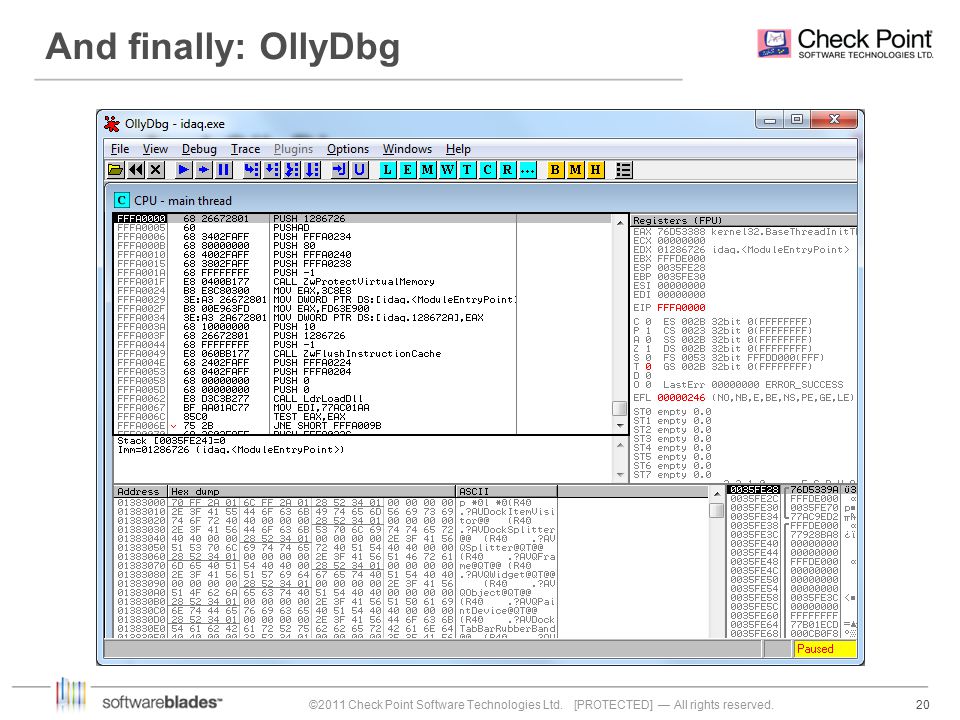Open the Log window with L icon
This screenshot has height=720, width=960.
click(387, 170)
